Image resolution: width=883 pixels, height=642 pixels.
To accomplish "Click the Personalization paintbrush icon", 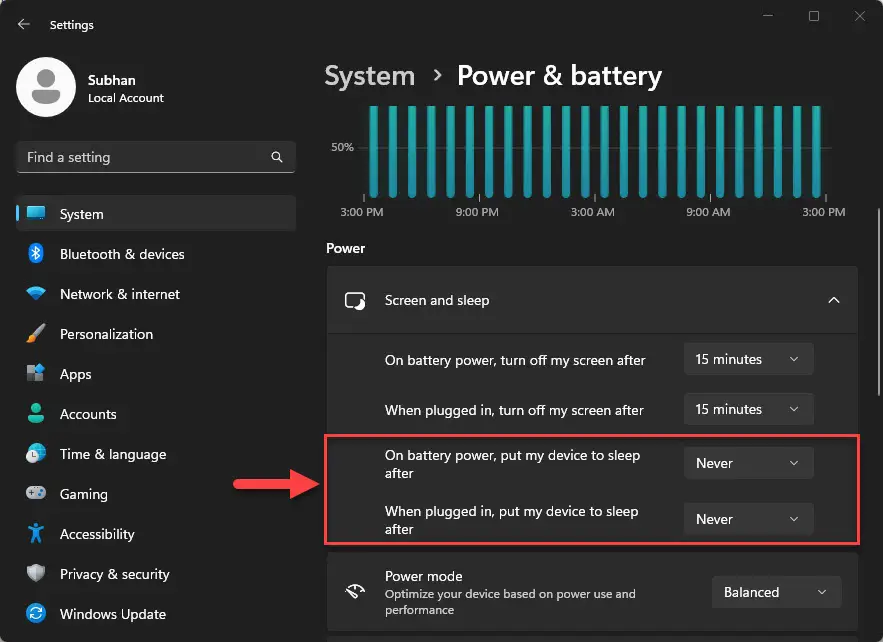I will click(x=36, y=333).
